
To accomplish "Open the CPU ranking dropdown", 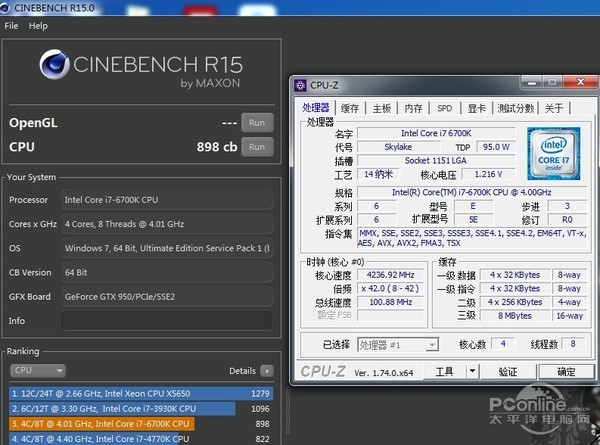I will click(x=38, y=370).
